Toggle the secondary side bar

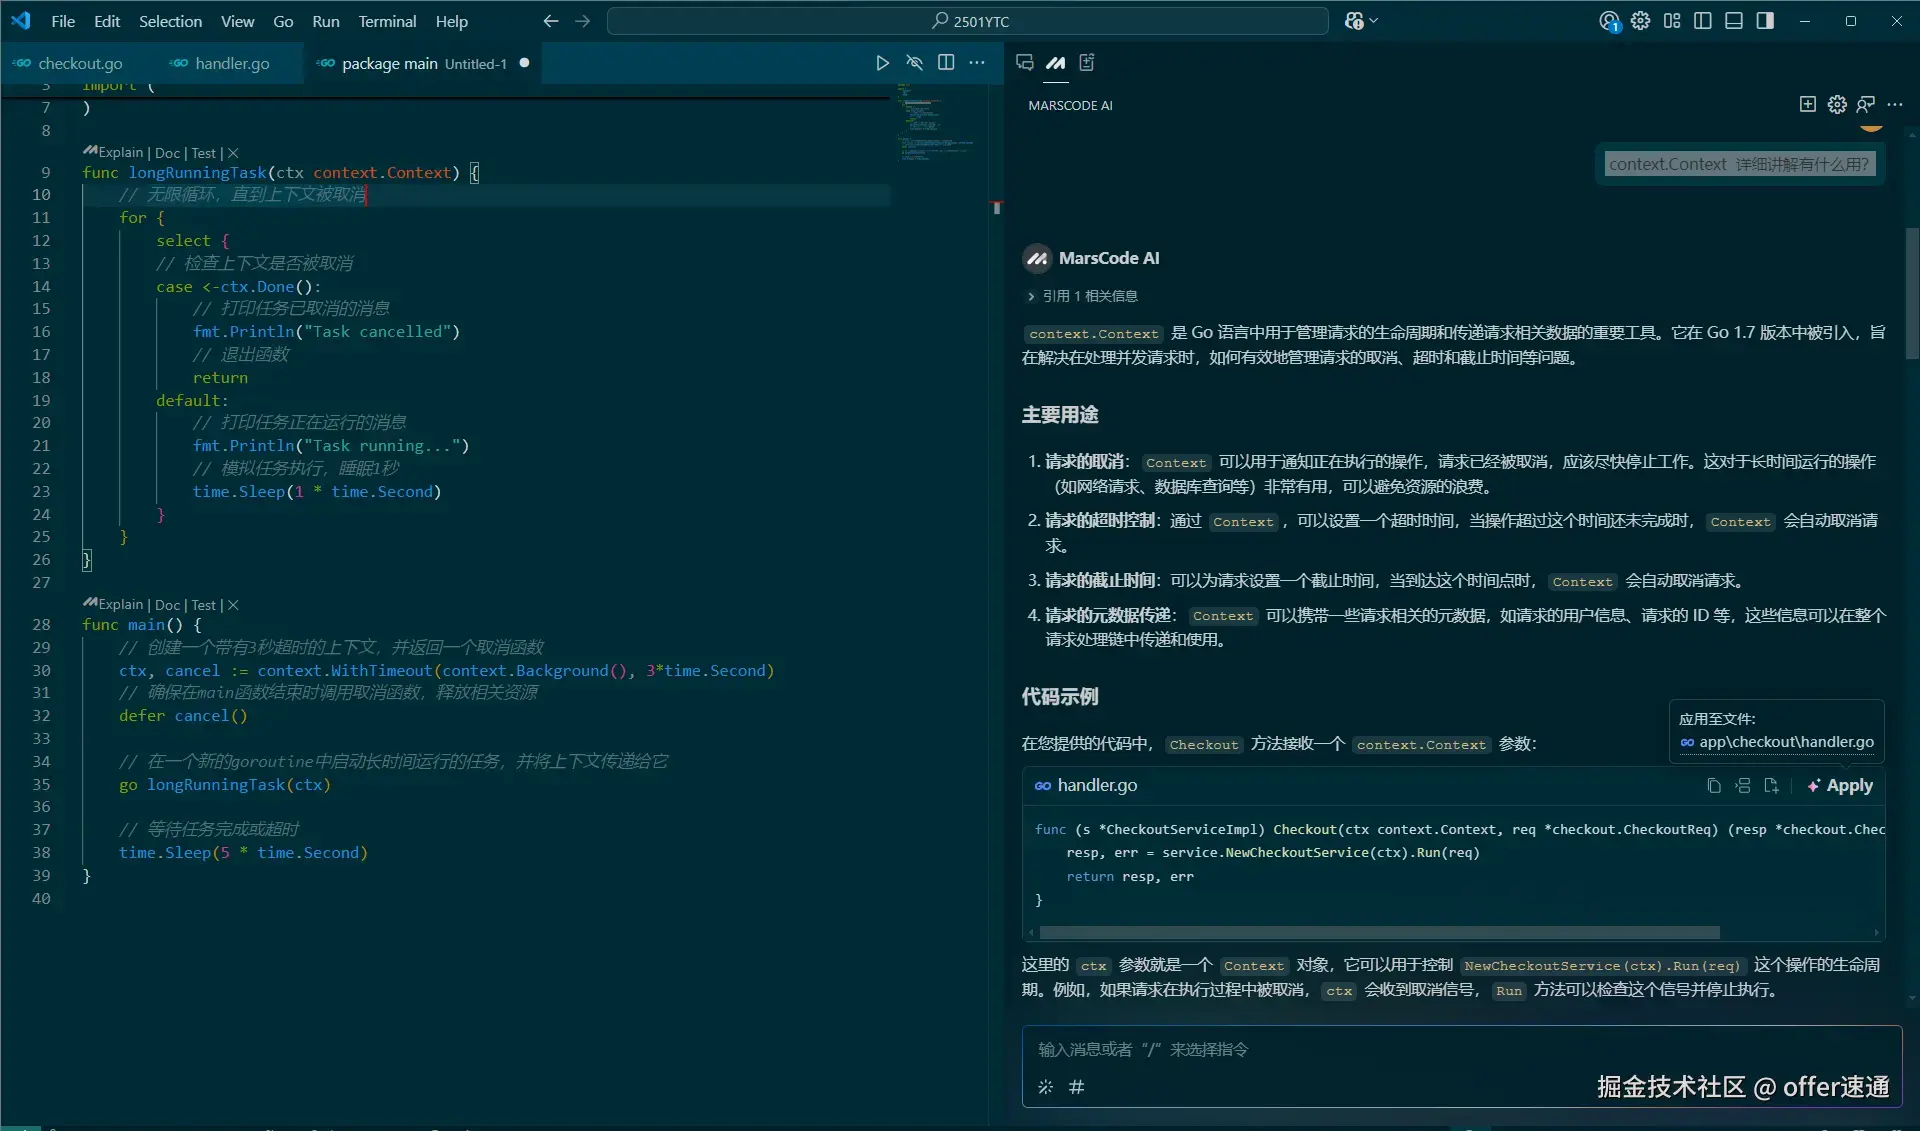[x=1765, y=21]
